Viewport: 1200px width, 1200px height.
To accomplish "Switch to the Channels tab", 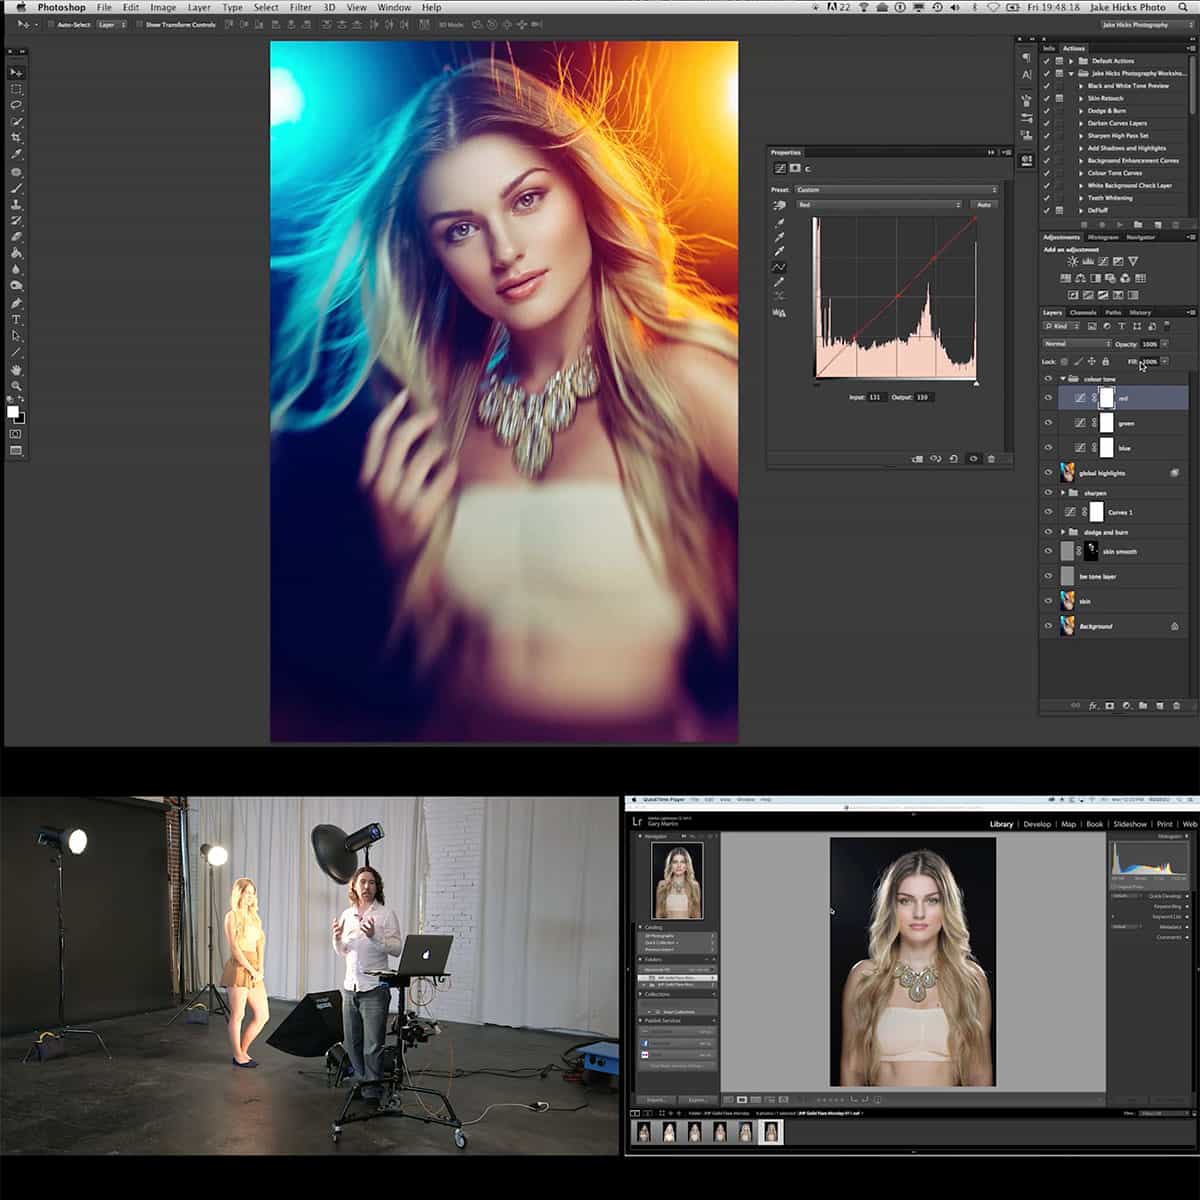I will tap(1083, 313).
